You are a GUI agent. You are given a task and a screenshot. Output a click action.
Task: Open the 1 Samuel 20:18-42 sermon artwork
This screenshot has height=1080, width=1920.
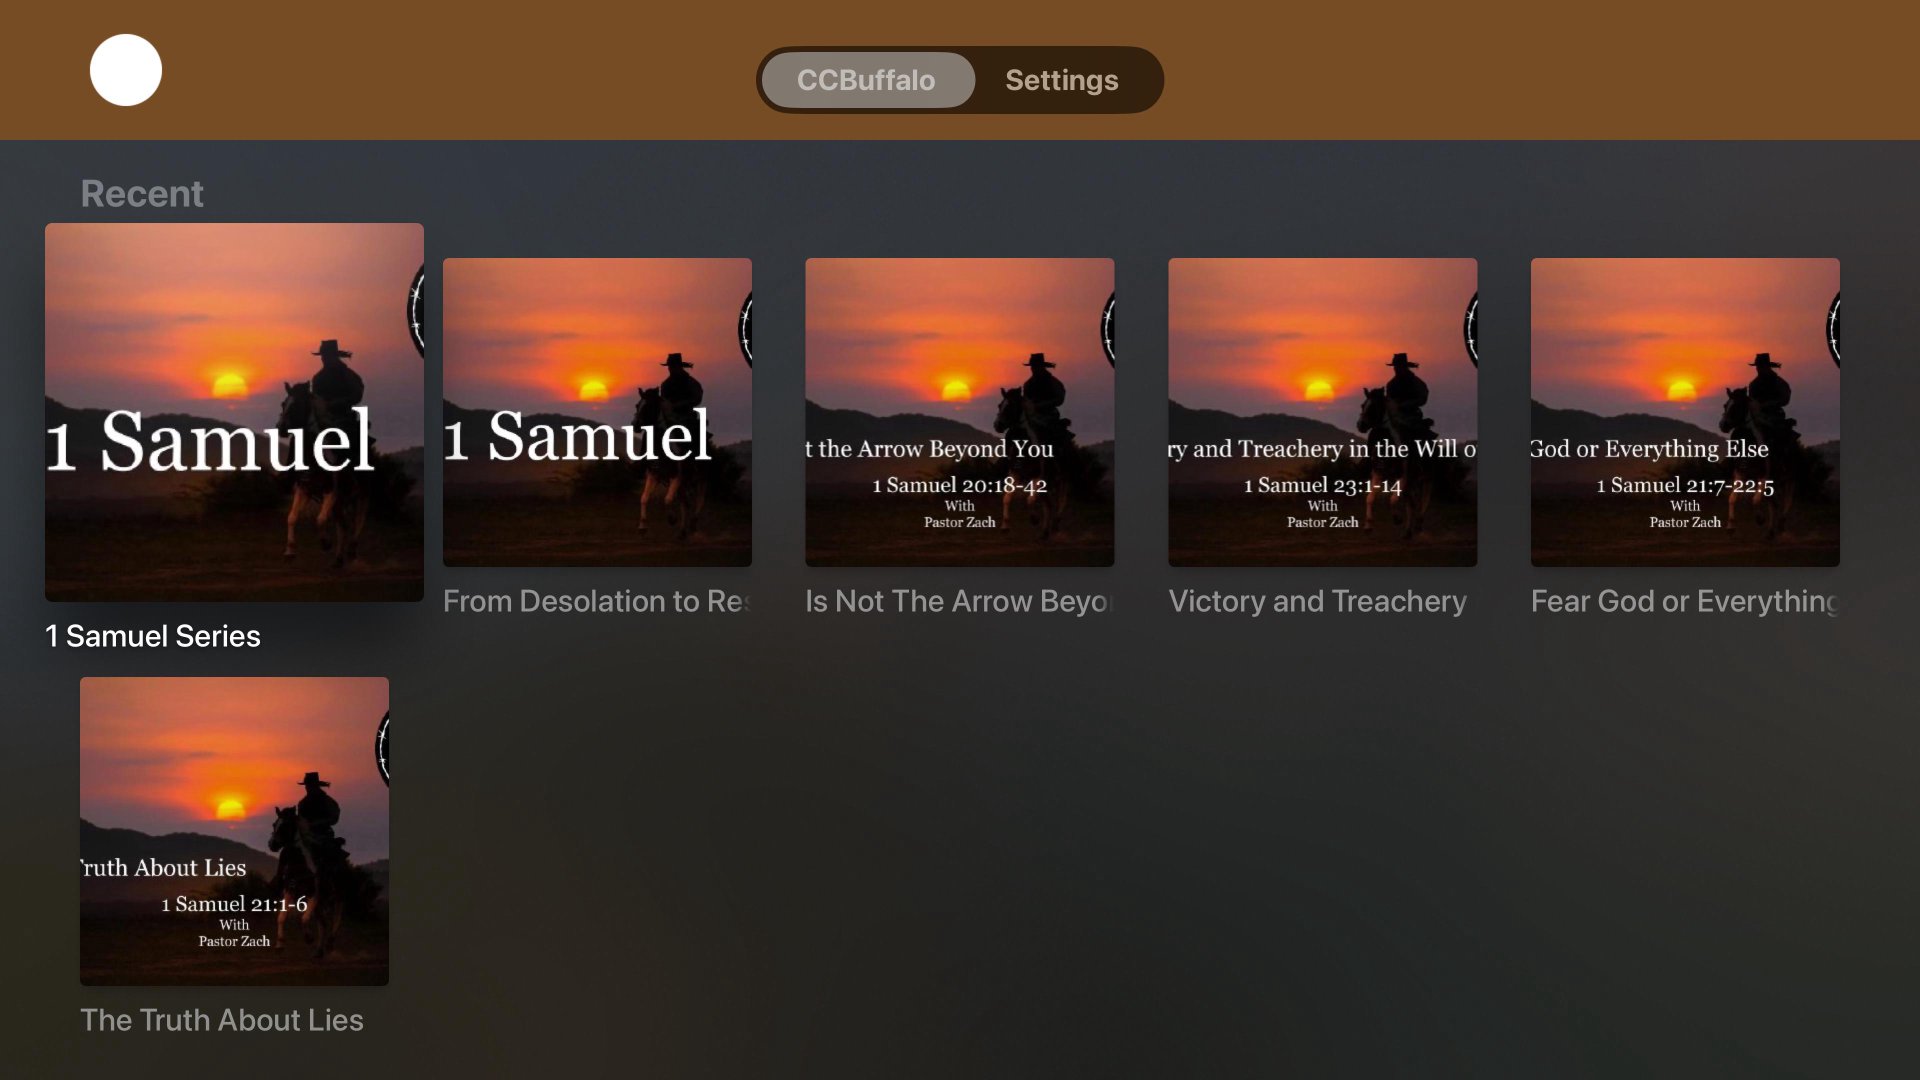click(x=959, y=412)
